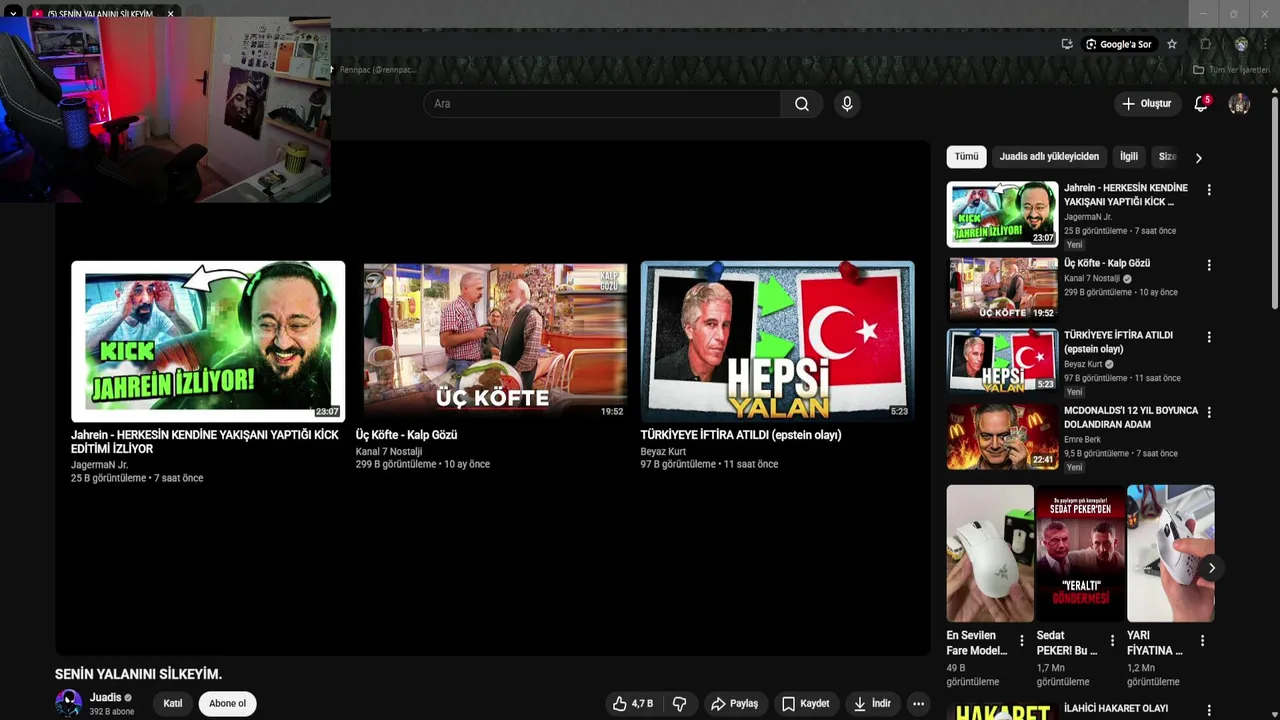Click the Katıl join button
The width and height of the screenshot is (1280, 720).
tap(173, 704)
